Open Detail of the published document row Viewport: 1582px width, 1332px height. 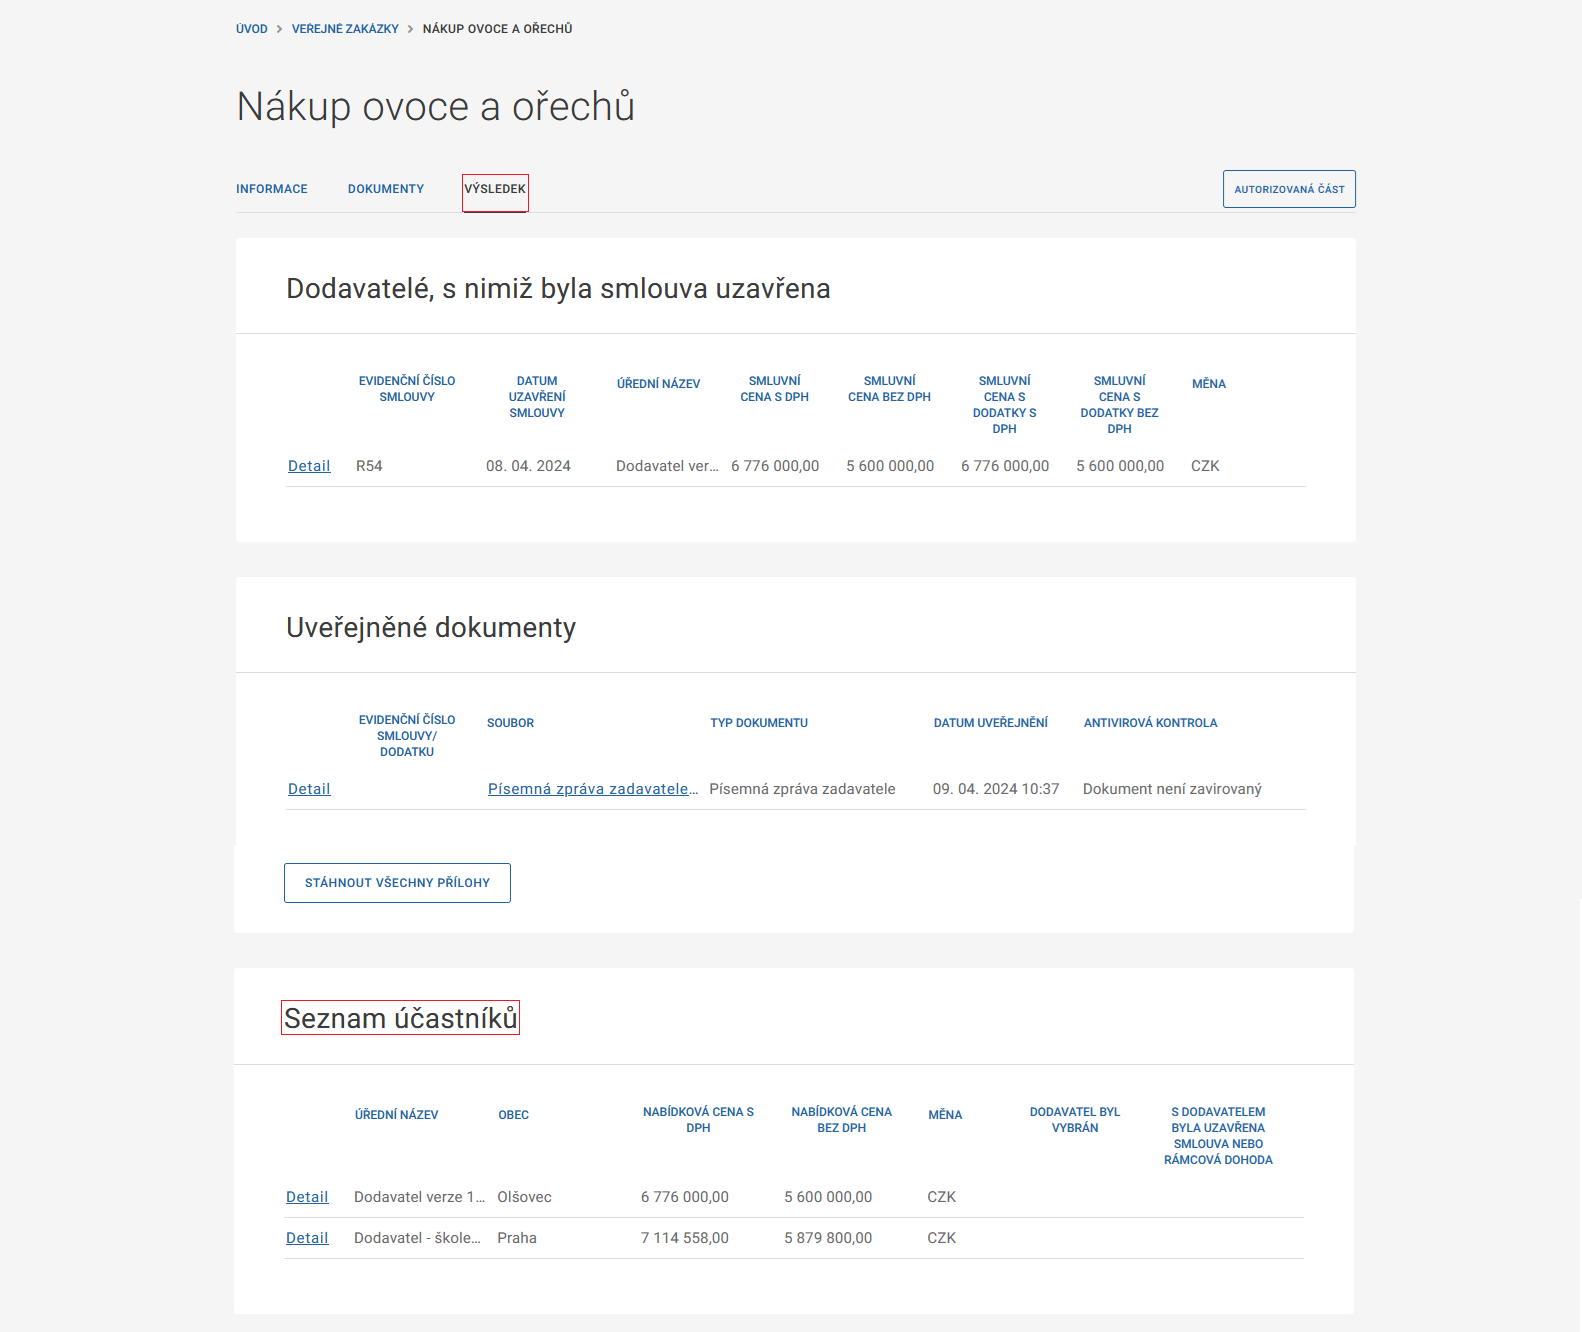309,789
